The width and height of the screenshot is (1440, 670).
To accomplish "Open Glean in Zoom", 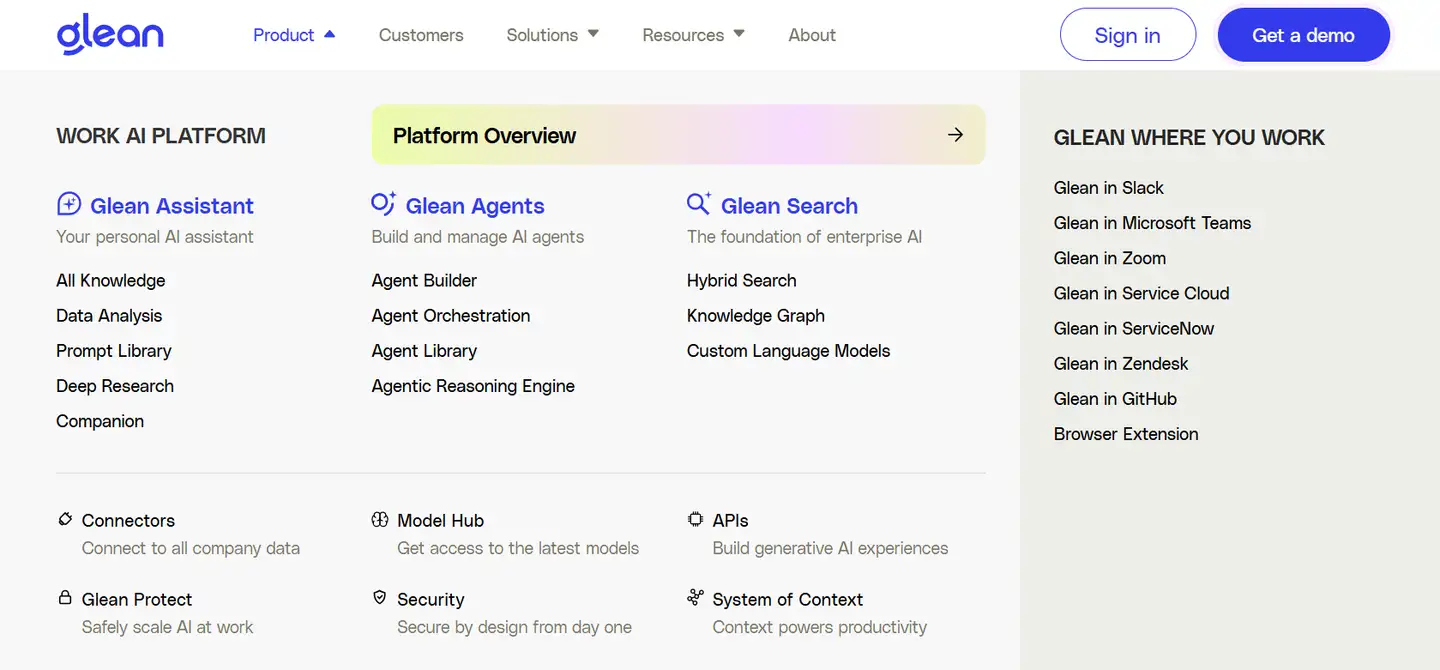I will pos(1110,258).
